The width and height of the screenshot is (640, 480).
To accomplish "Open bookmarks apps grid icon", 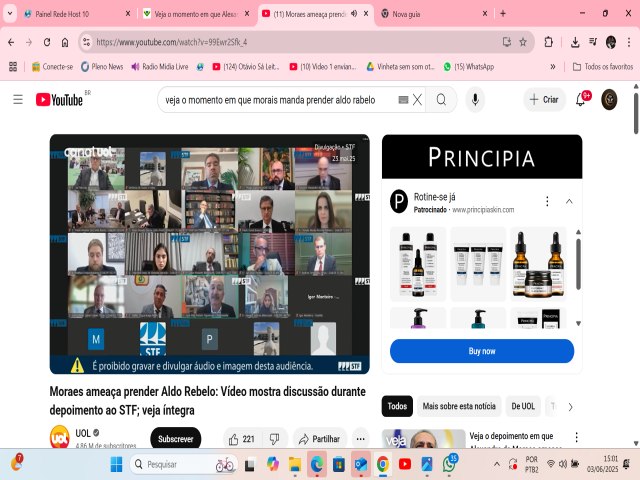I will [x=13, y=67].
